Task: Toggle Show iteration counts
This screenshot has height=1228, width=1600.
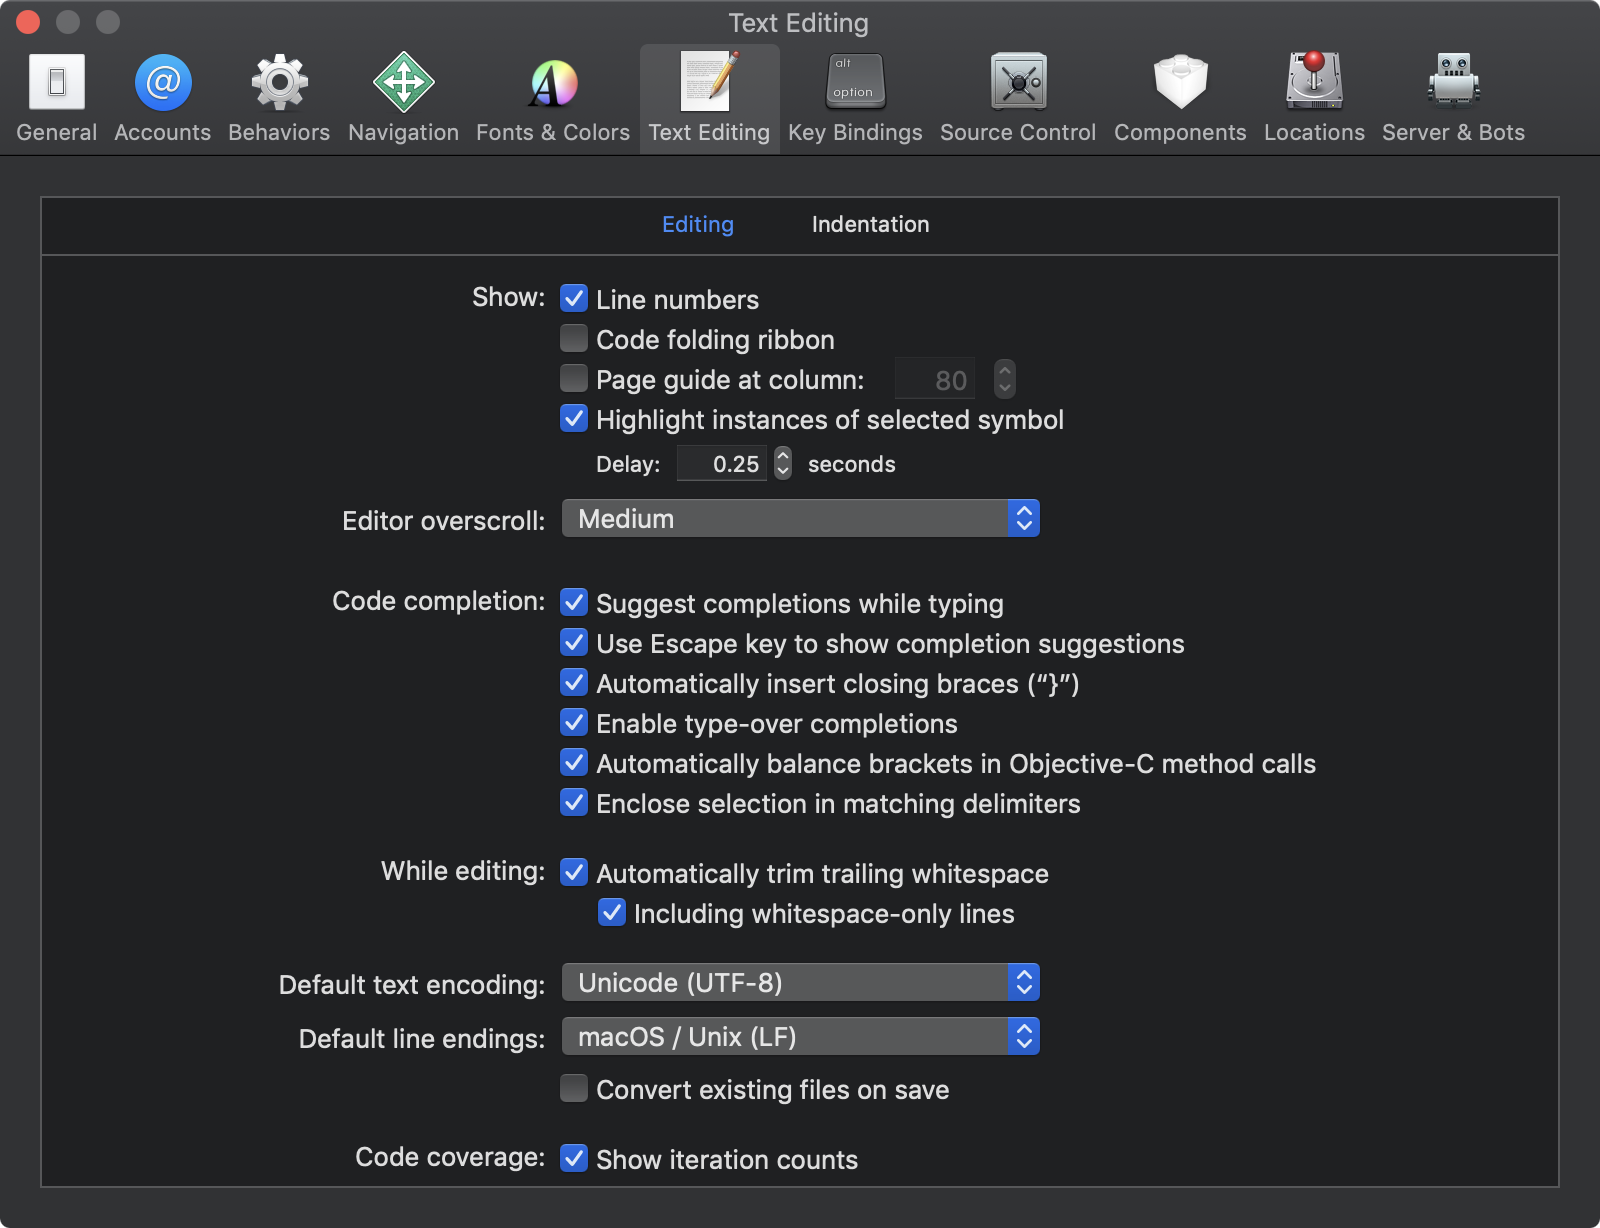Action: coord(574,1158)
